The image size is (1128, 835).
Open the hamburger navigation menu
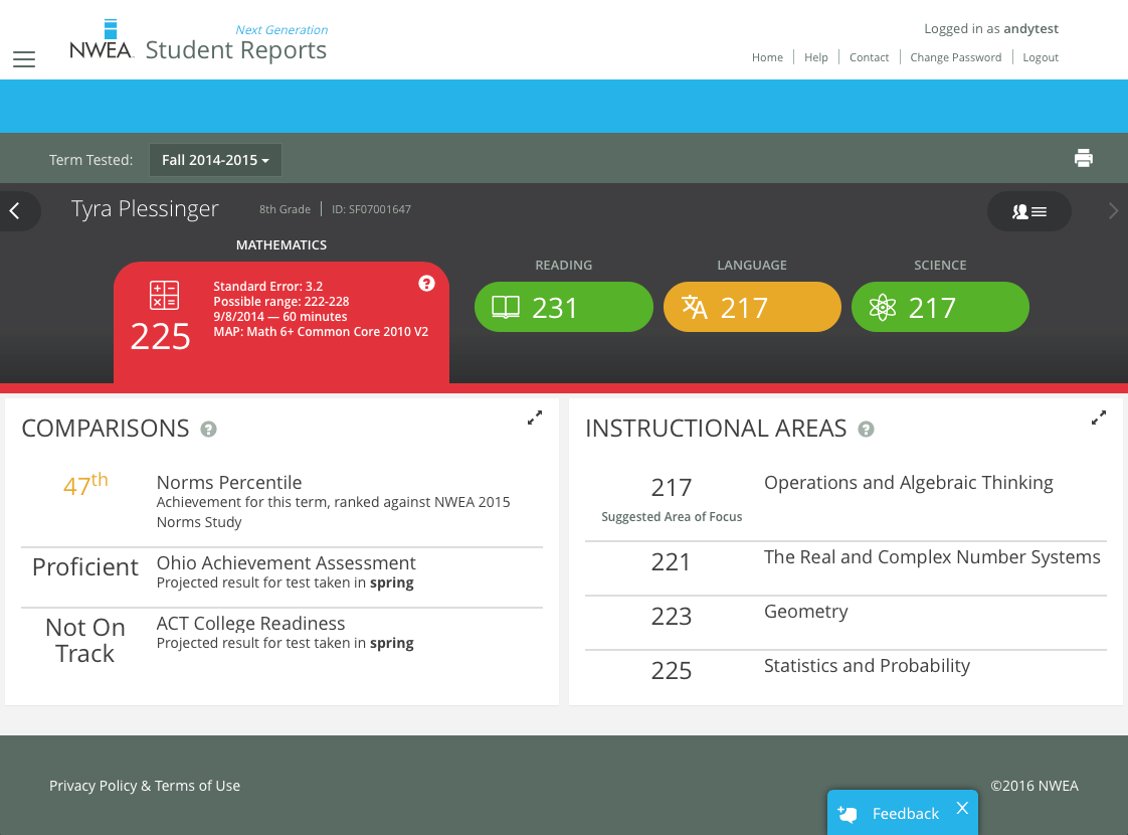tap(24, 59)
